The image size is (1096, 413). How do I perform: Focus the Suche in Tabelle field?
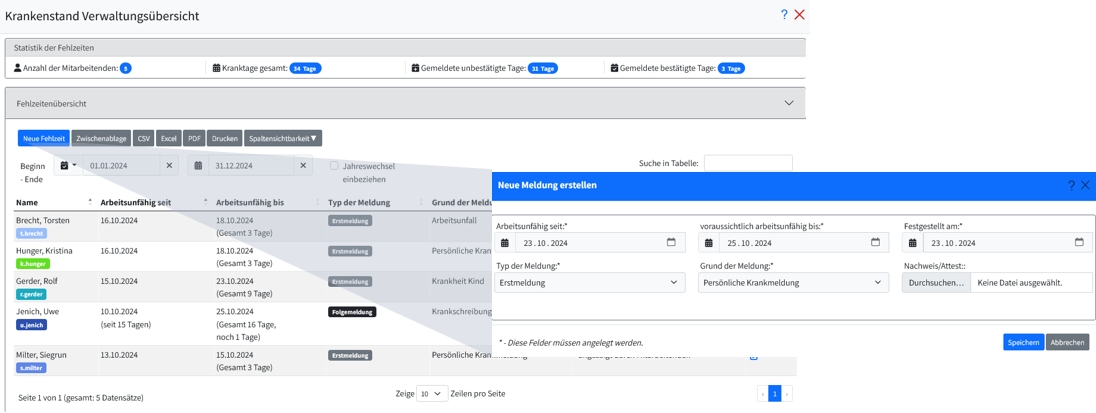tap(749, 164)
